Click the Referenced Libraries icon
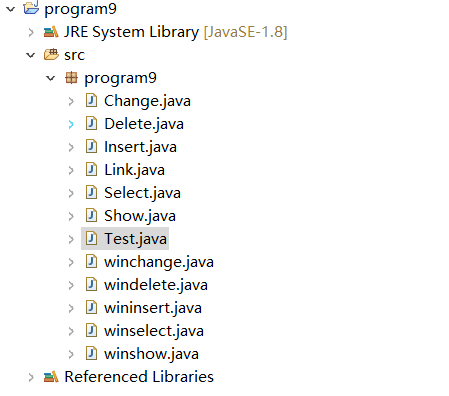The image size is (449, 396). coord(51,377)
